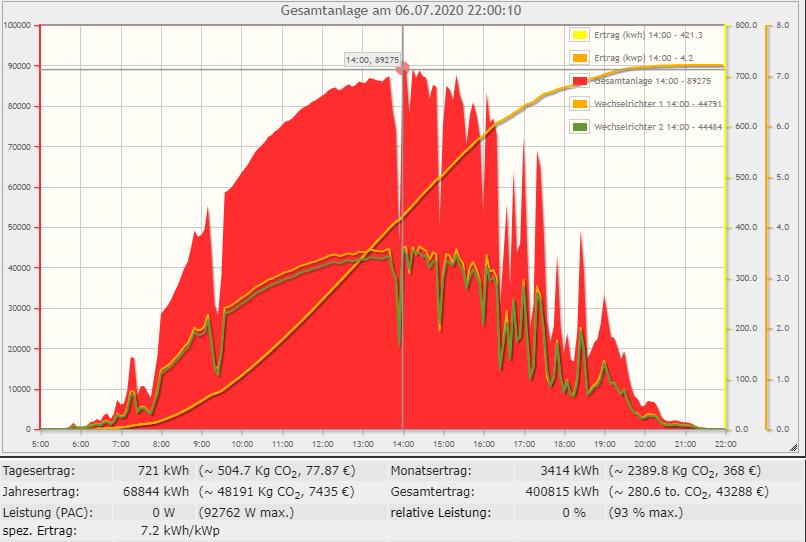
Task: Click the orange Wechselrichter 1 legend swatch
Action: pos(579,104)
